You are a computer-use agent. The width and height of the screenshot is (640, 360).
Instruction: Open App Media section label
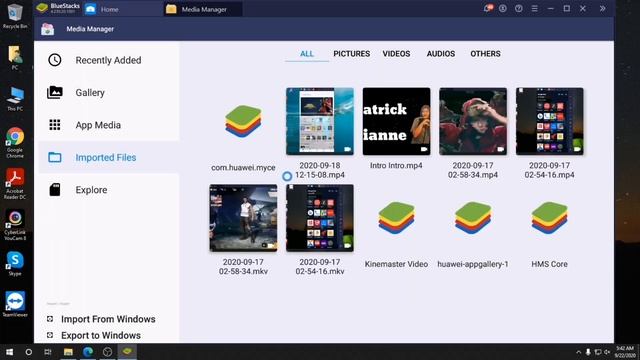point(98,125)
